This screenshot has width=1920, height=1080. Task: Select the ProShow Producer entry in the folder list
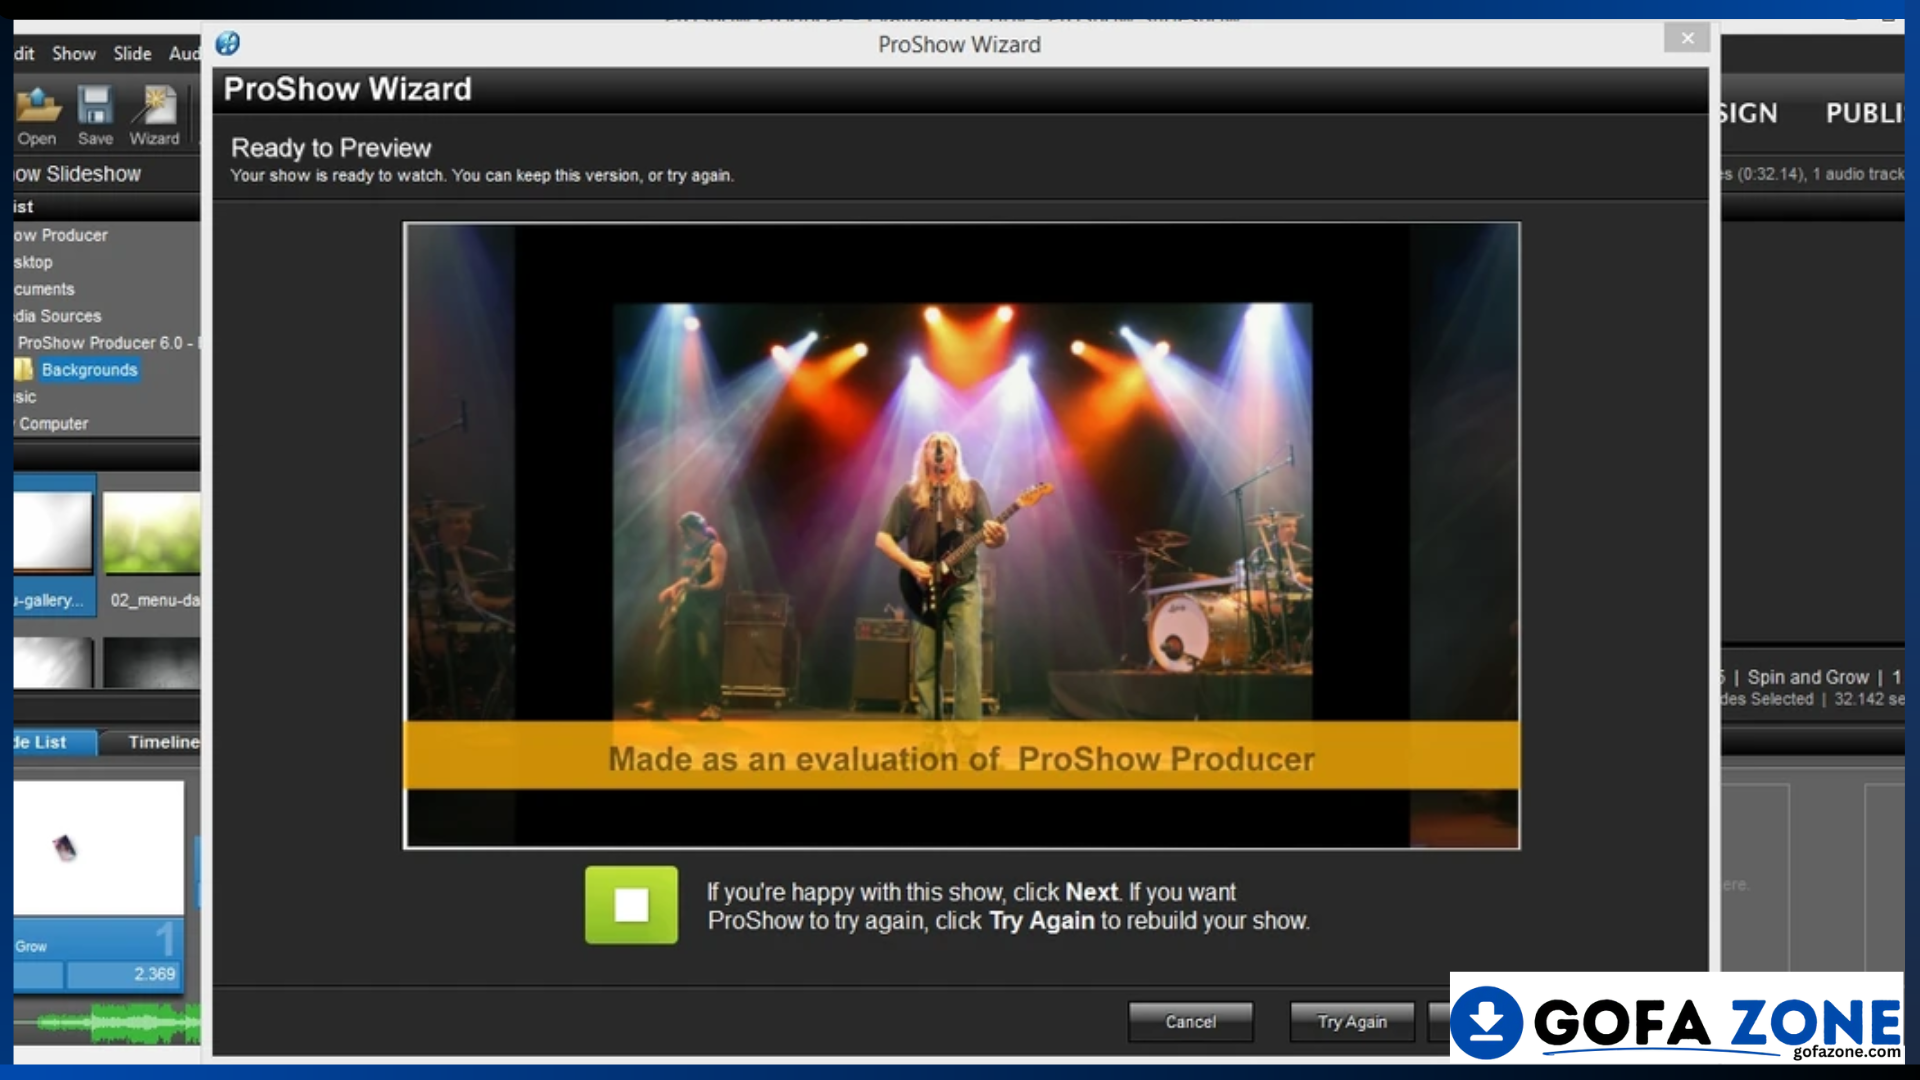click(60, 235)
